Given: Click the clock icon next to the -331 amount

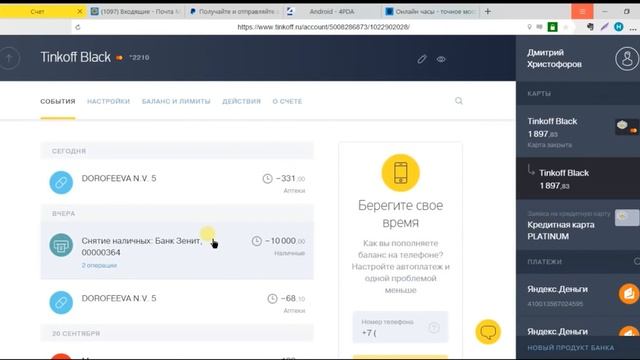Looking at the screenshot, I should click(267, 178).
